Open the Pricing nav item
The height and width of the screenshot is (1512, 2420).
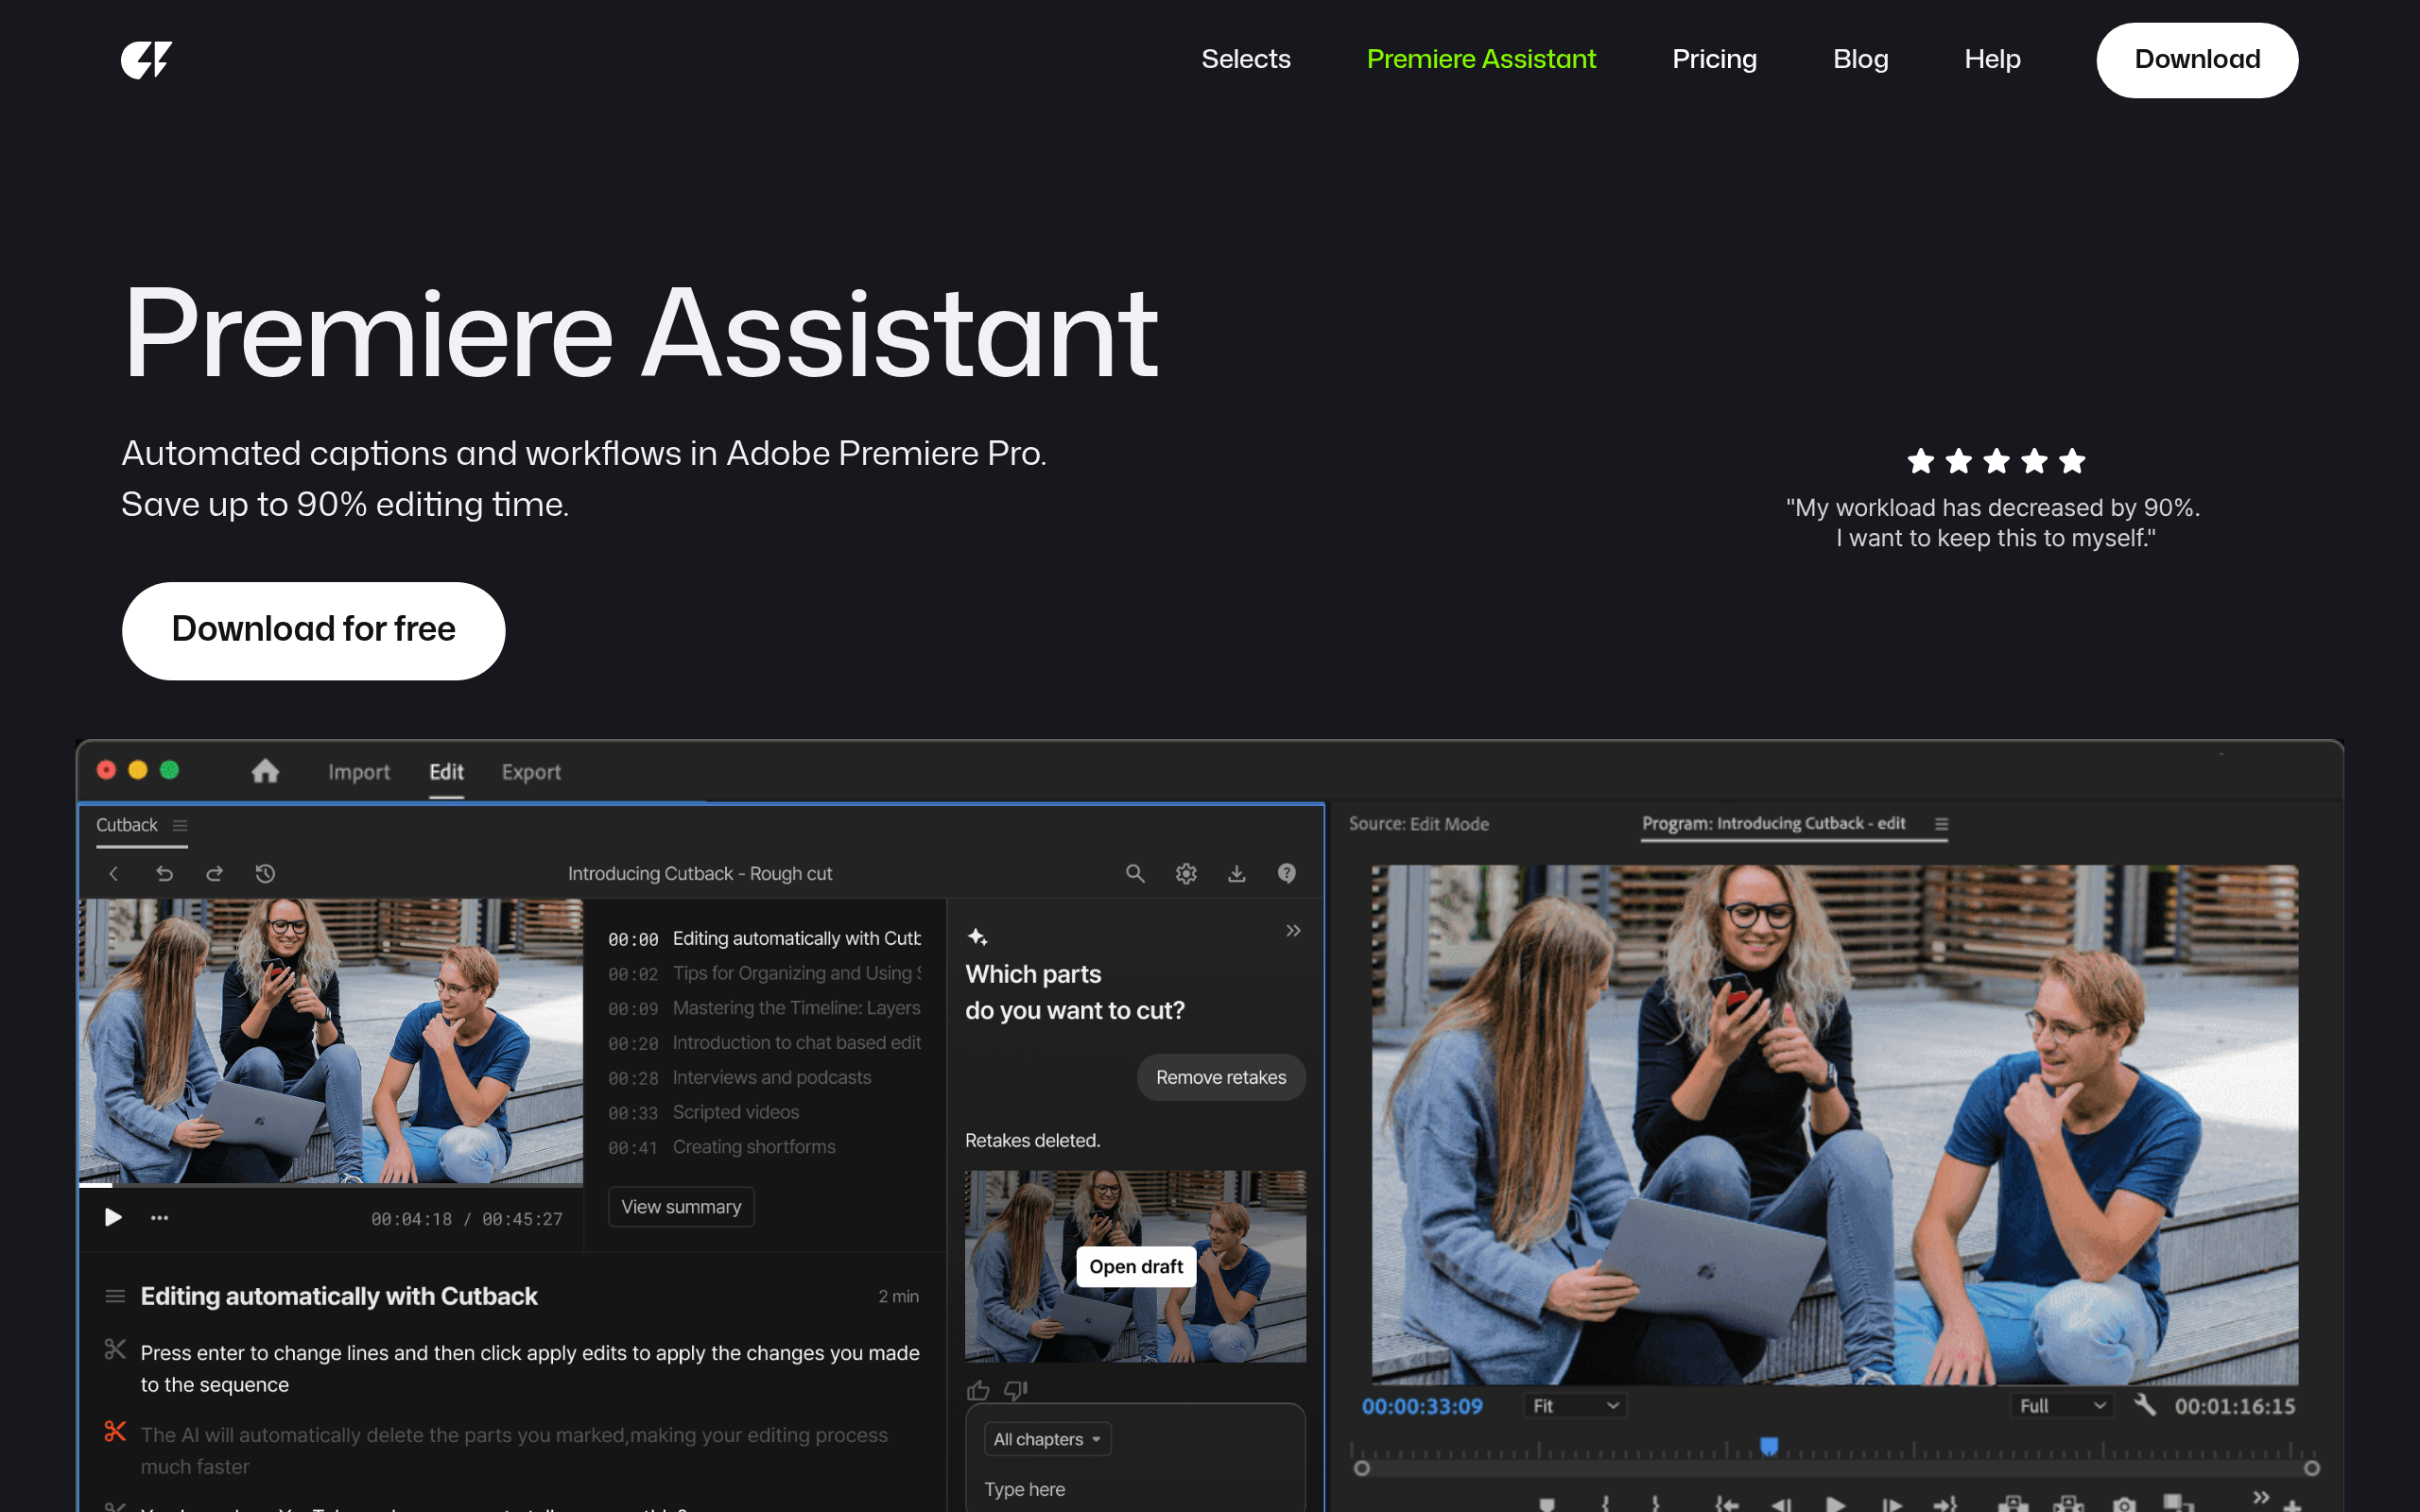[x=1714, y=60]
